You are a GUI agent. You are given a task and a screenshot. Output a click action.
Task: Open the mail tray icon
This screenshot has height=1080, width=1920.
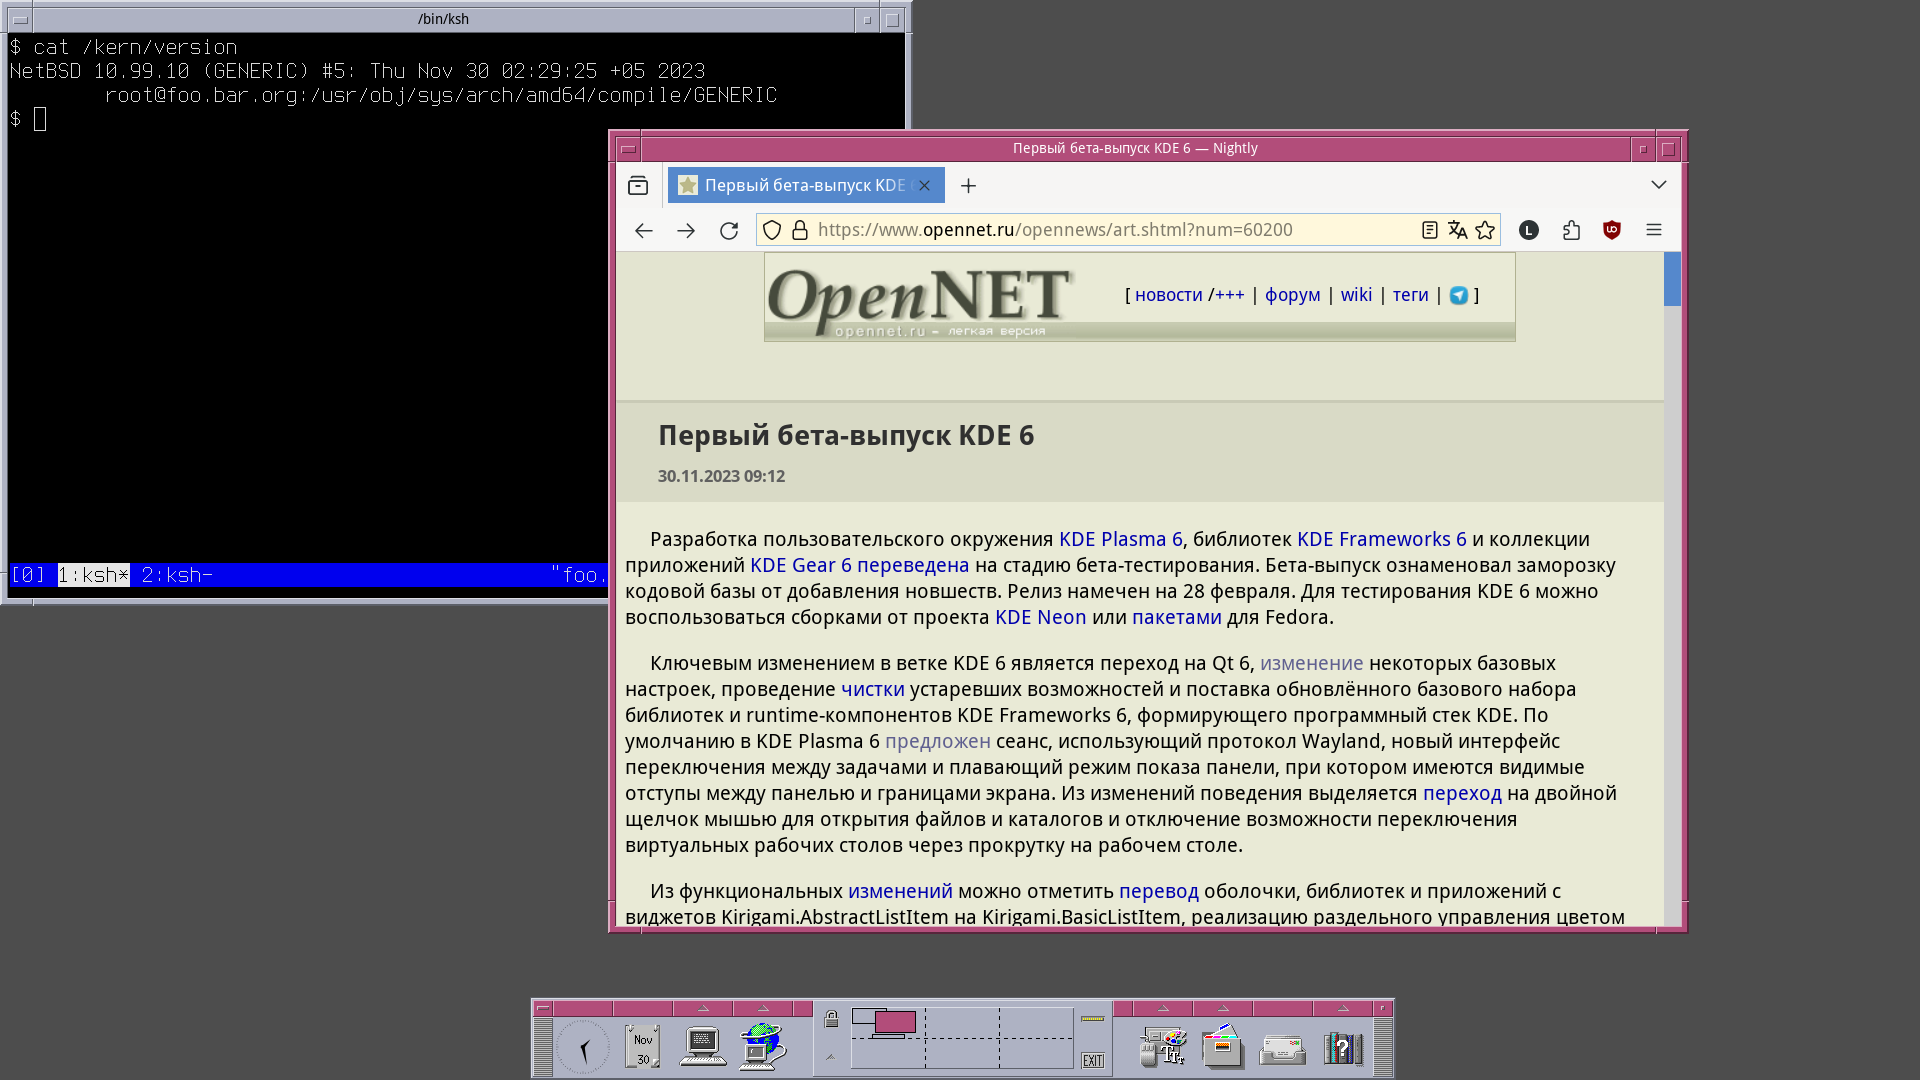[1283, 1049]
